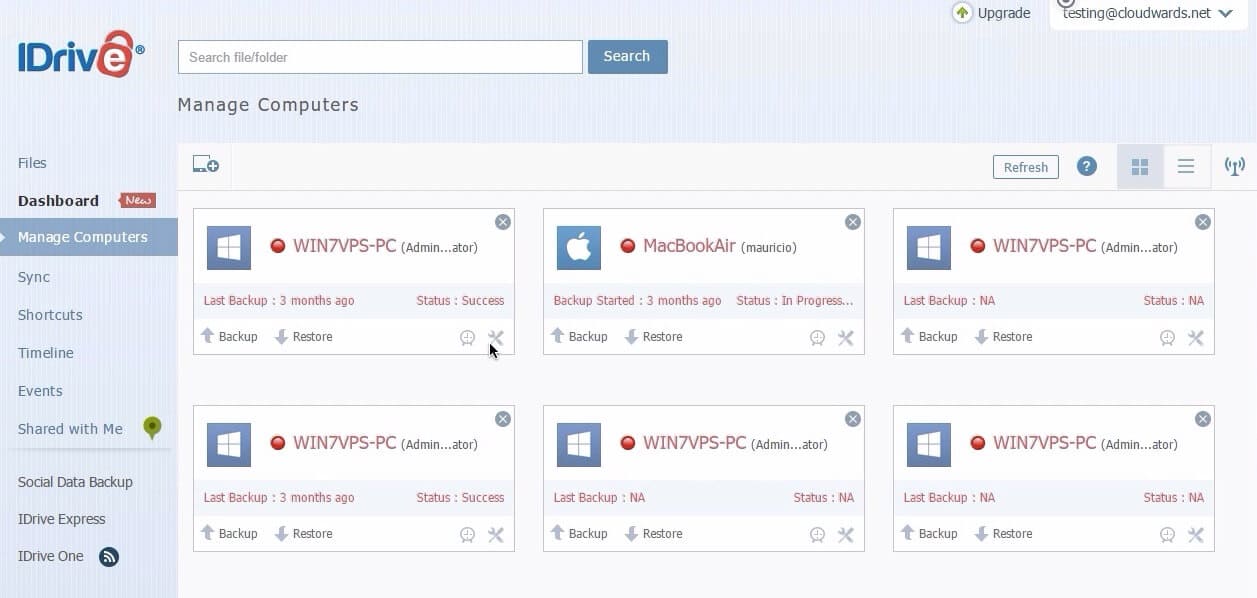The height and width of the screenshot is (598, 1257).
Task: Switch to list view
Action: click(x=1186, y=167)
